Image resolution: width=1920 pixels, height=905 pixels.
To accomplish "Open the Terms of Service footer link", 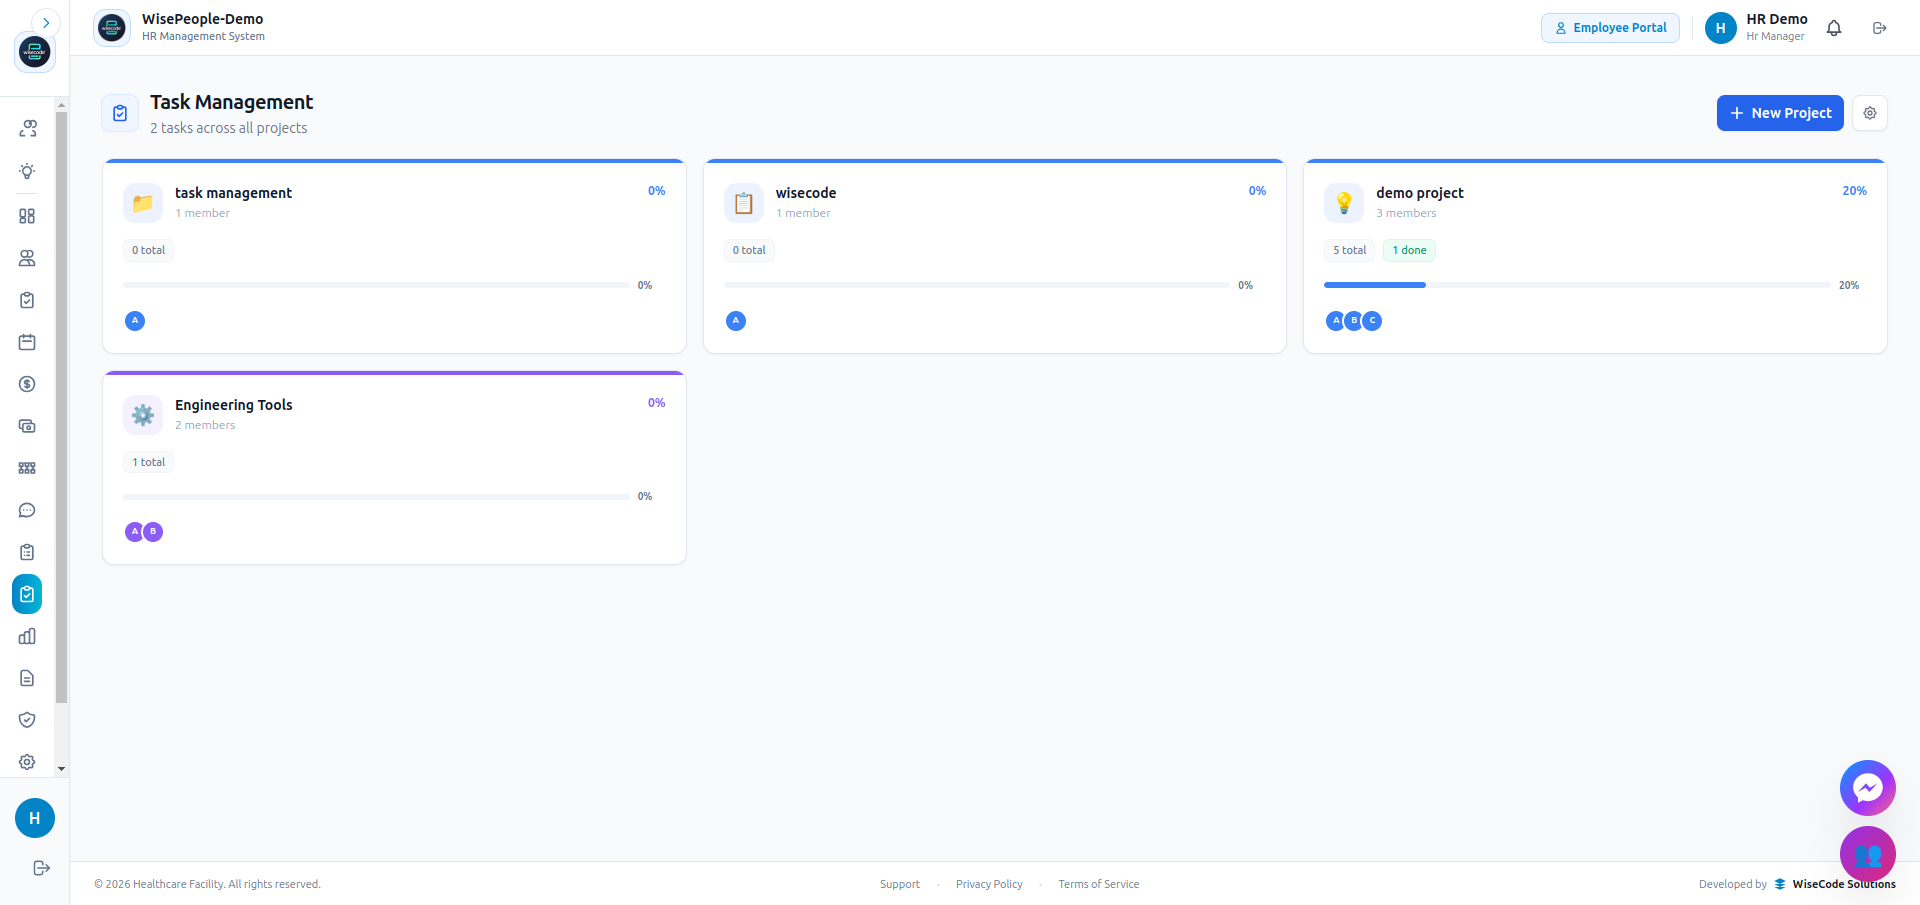I will click(1099, 884).
